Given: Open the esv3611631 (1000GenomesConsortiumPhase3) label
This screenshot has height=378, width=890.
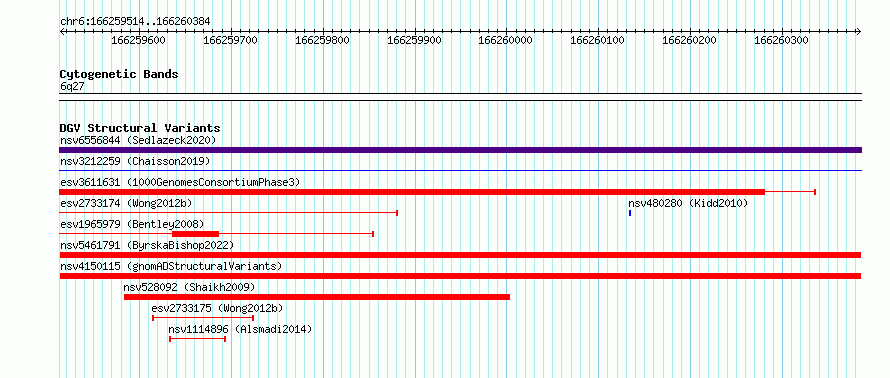Looking at the screenshot, I should click(x=180, y=182).
